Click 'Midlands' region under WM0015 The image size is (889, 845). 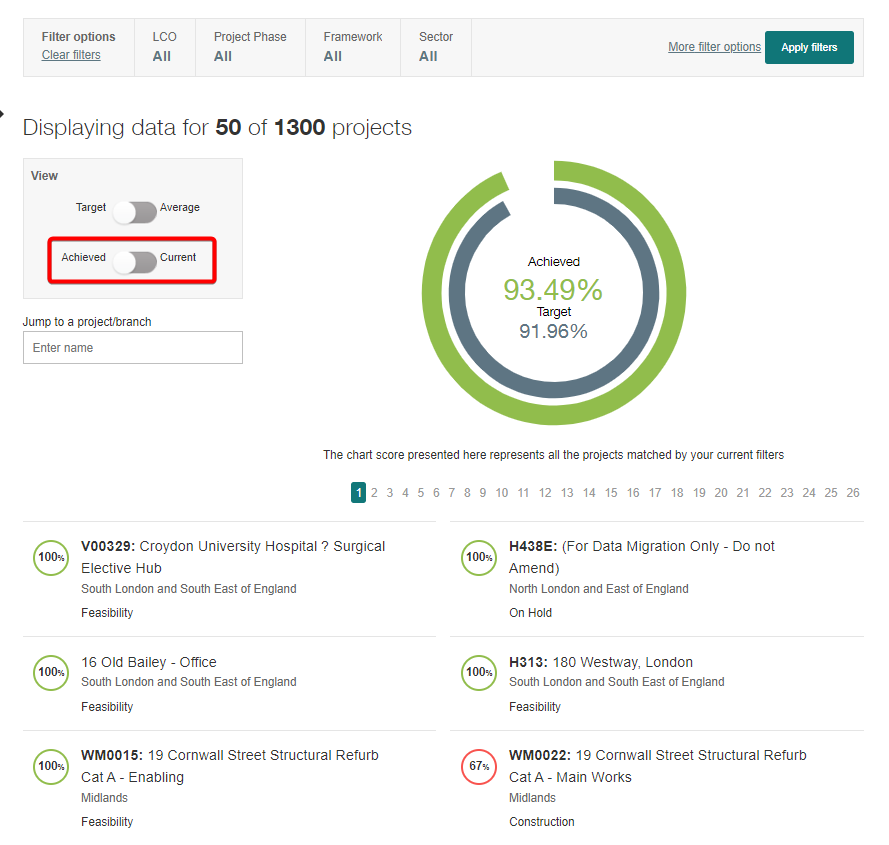tap(104, 798)
